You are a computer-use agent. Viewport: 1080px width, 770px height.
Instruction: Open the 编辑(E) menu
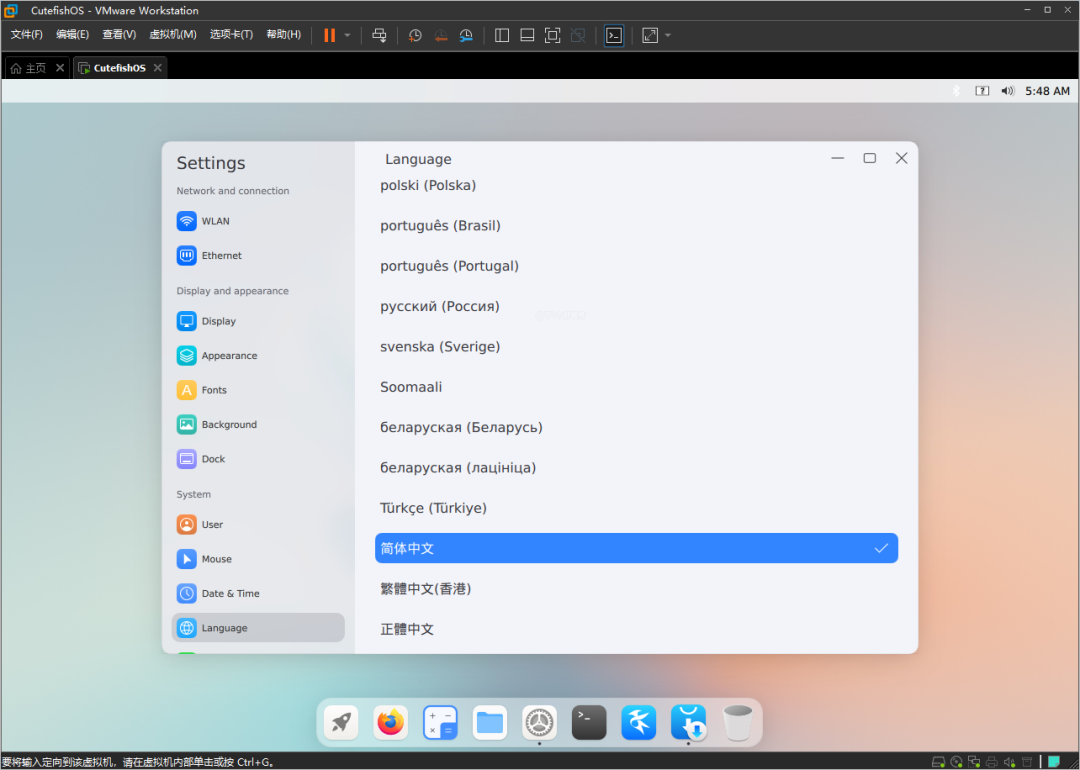coord(72,34)
